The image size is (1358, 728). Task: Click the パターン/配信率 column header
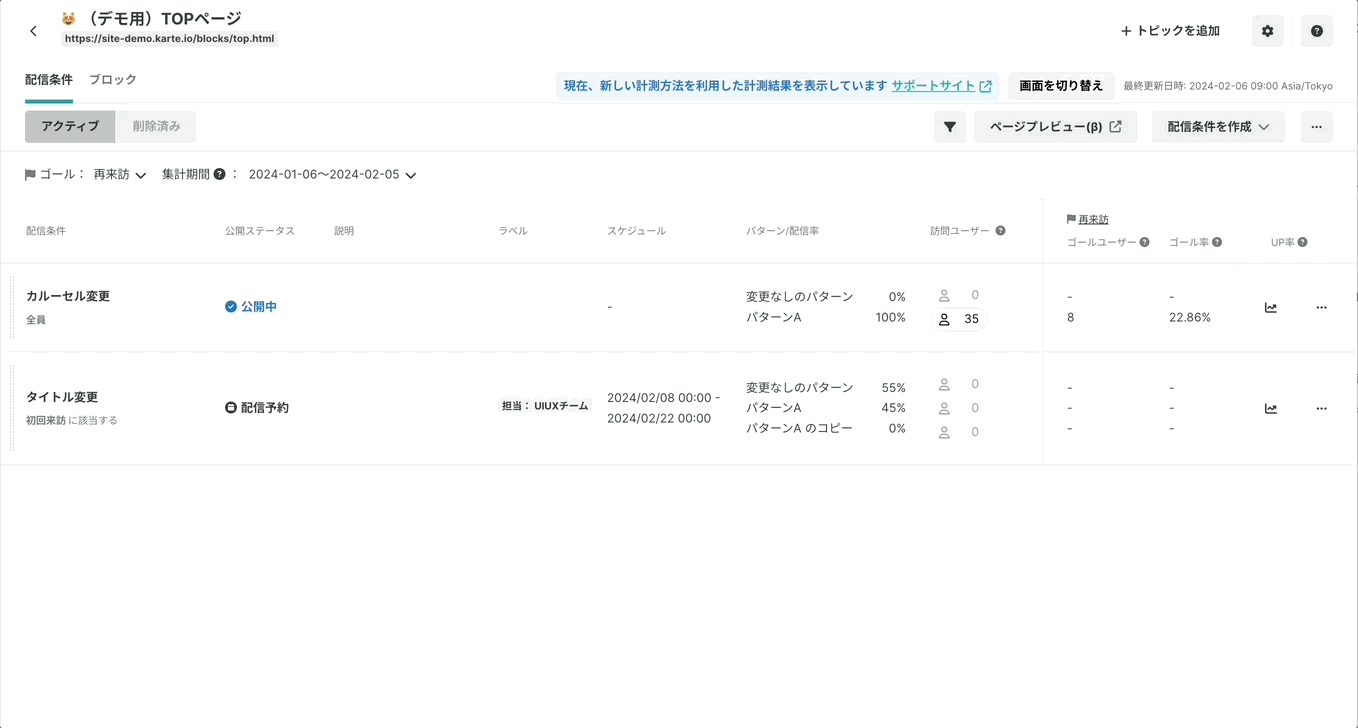pyautogui.click(x=782, y=231)
